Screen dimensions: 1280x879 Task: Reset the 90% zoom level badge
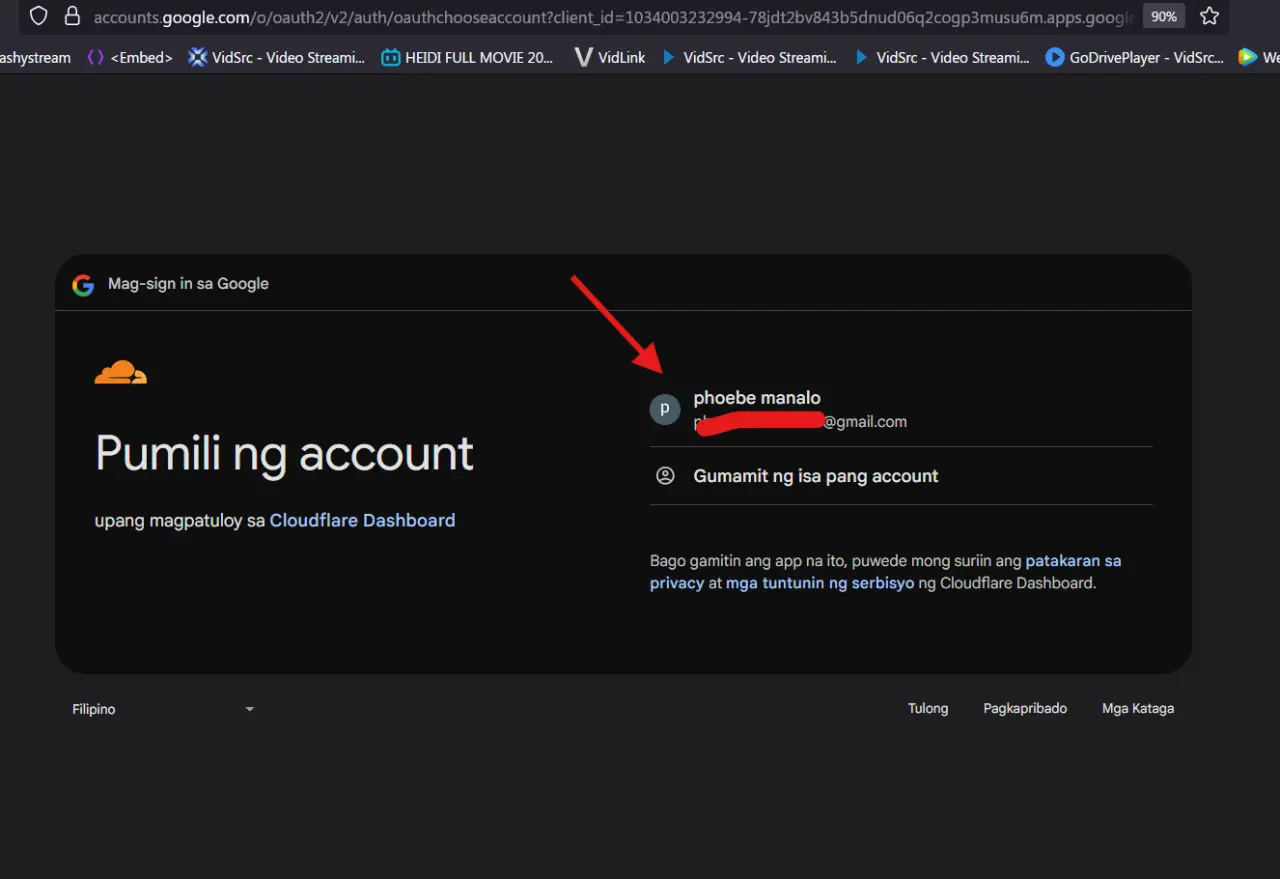pyautogui.click(x=1163, y=16)
